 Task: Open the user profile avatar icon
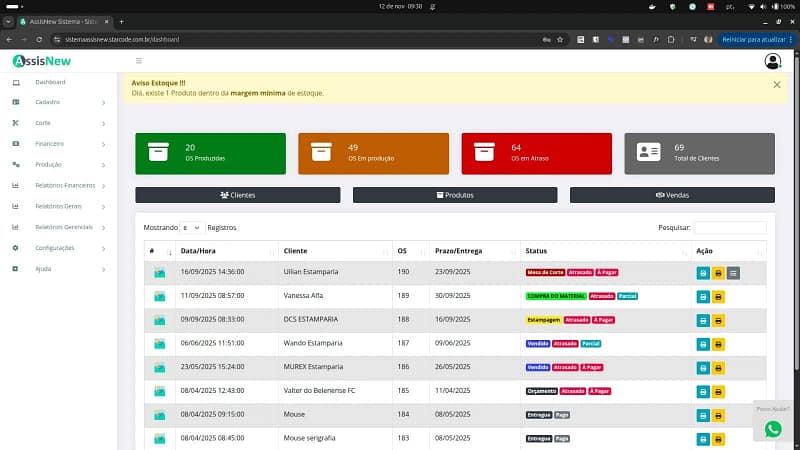coord(773,61)
